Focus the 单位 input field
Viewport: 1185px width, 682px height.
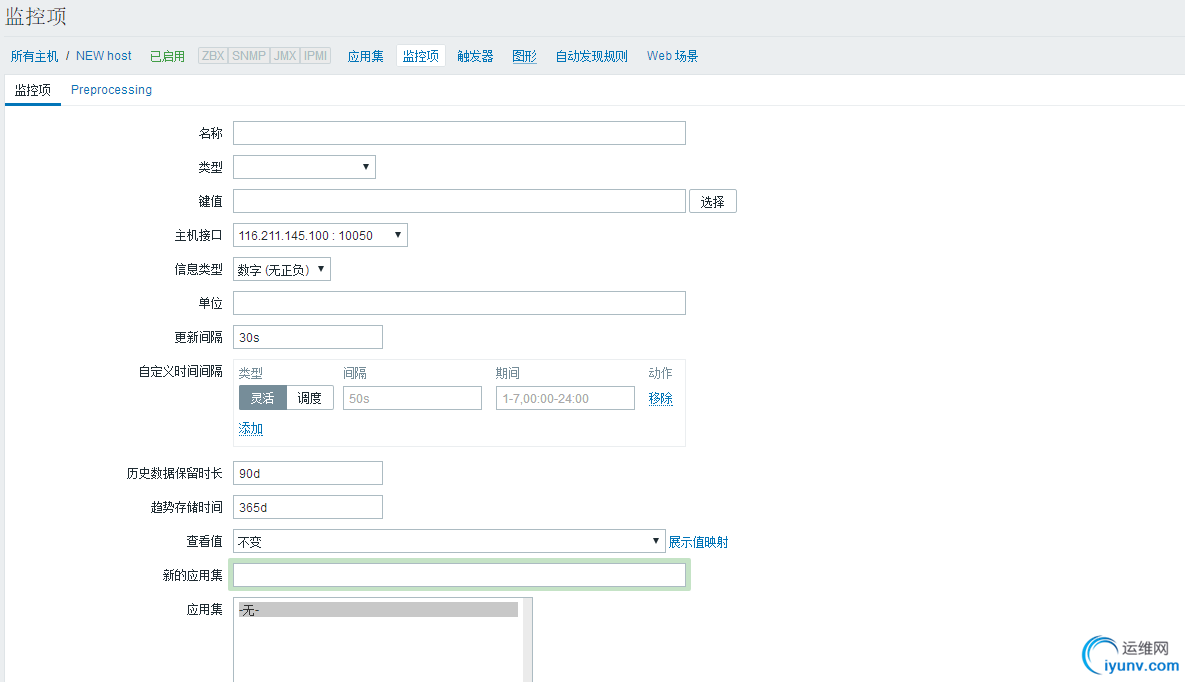pos(459,303)
